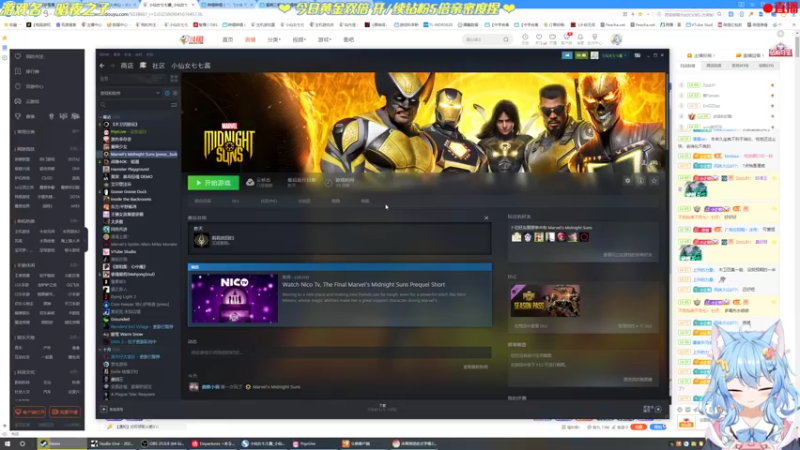
Task: Open Steam in Windows taskbar
Action: point(63,444)
